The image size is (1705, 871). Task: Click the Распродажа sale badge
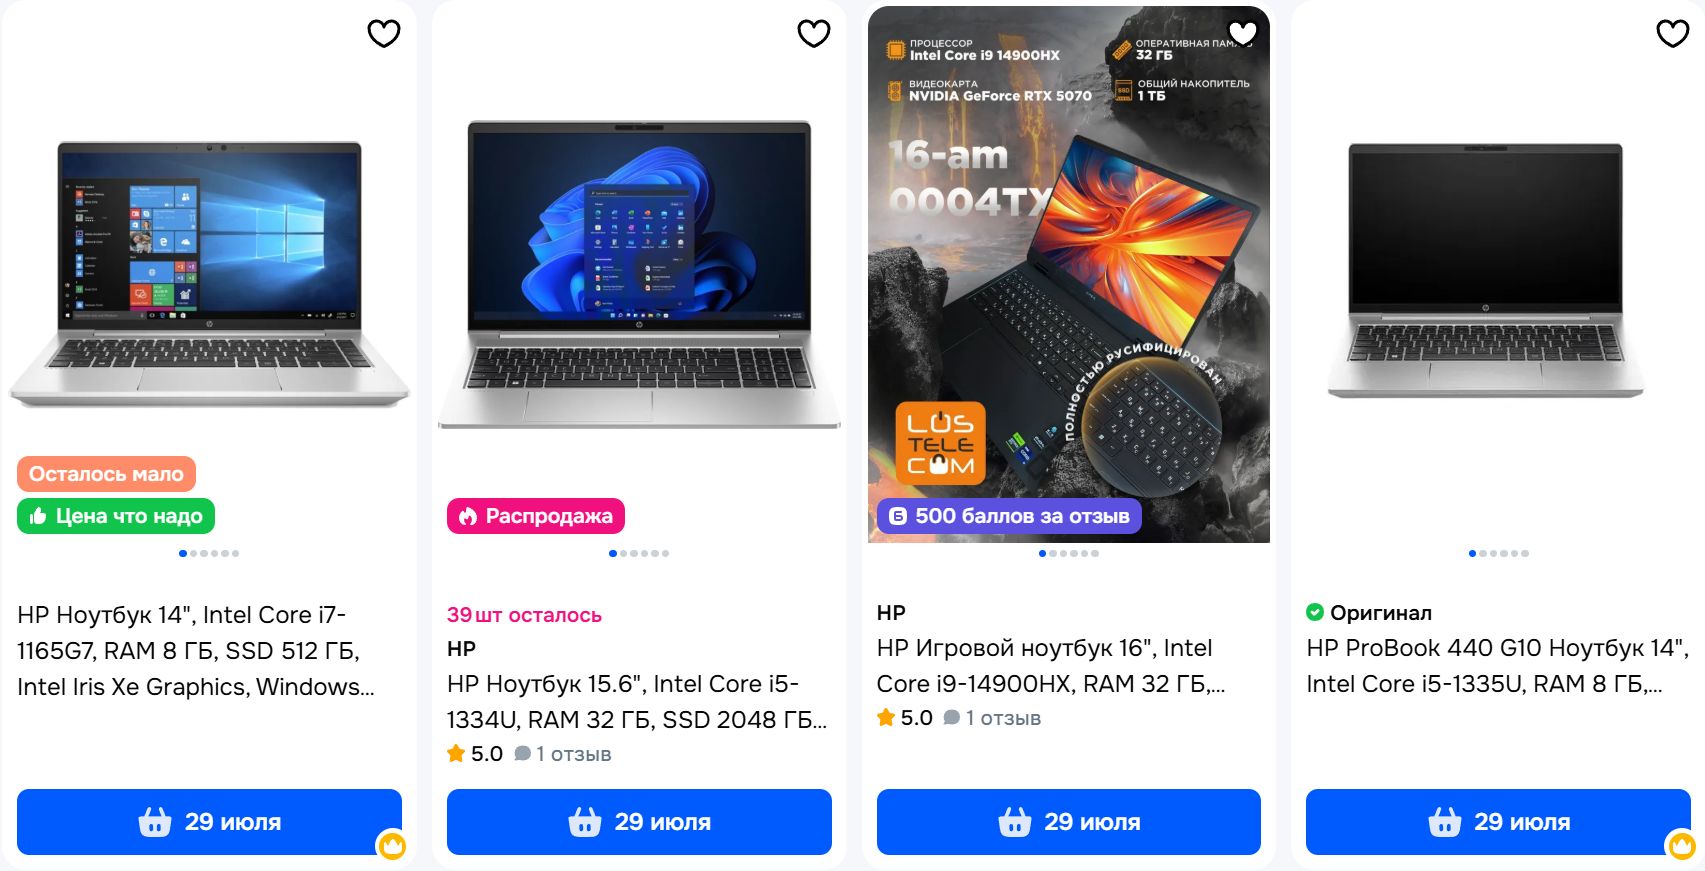coord(536,516)
